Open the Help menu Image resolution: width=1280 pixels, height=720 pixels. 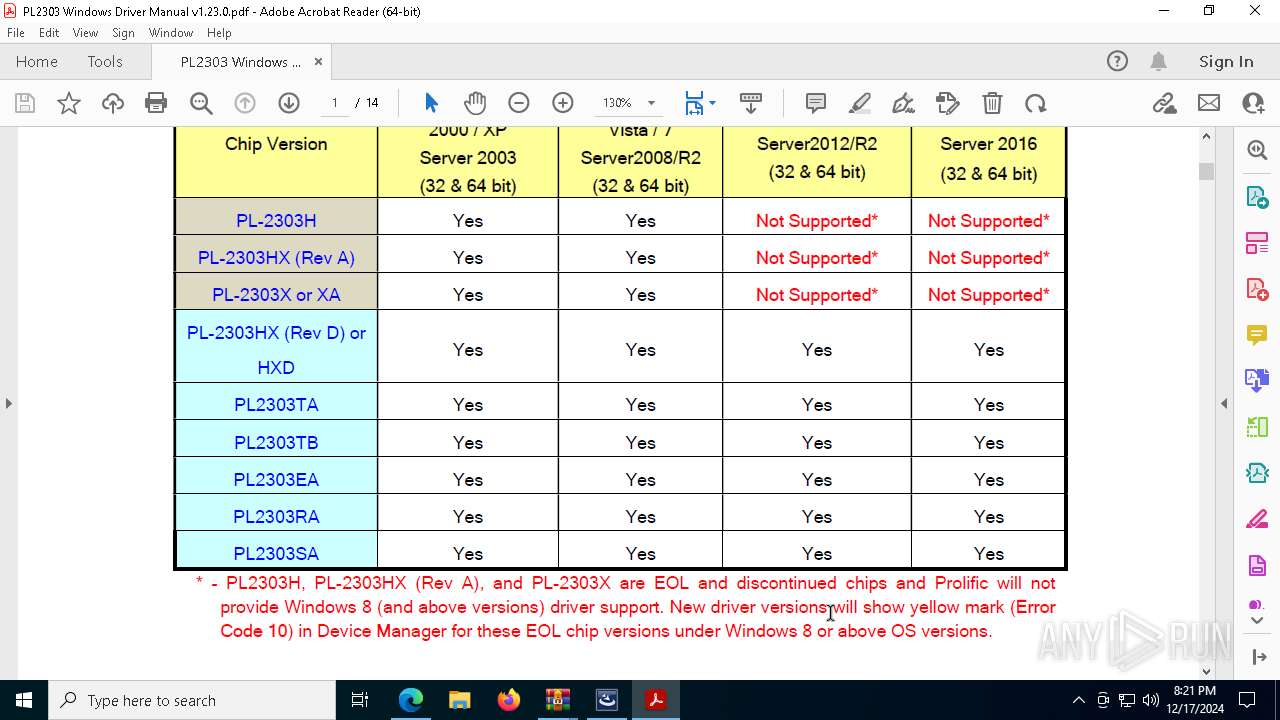click(x=219, y=33)
